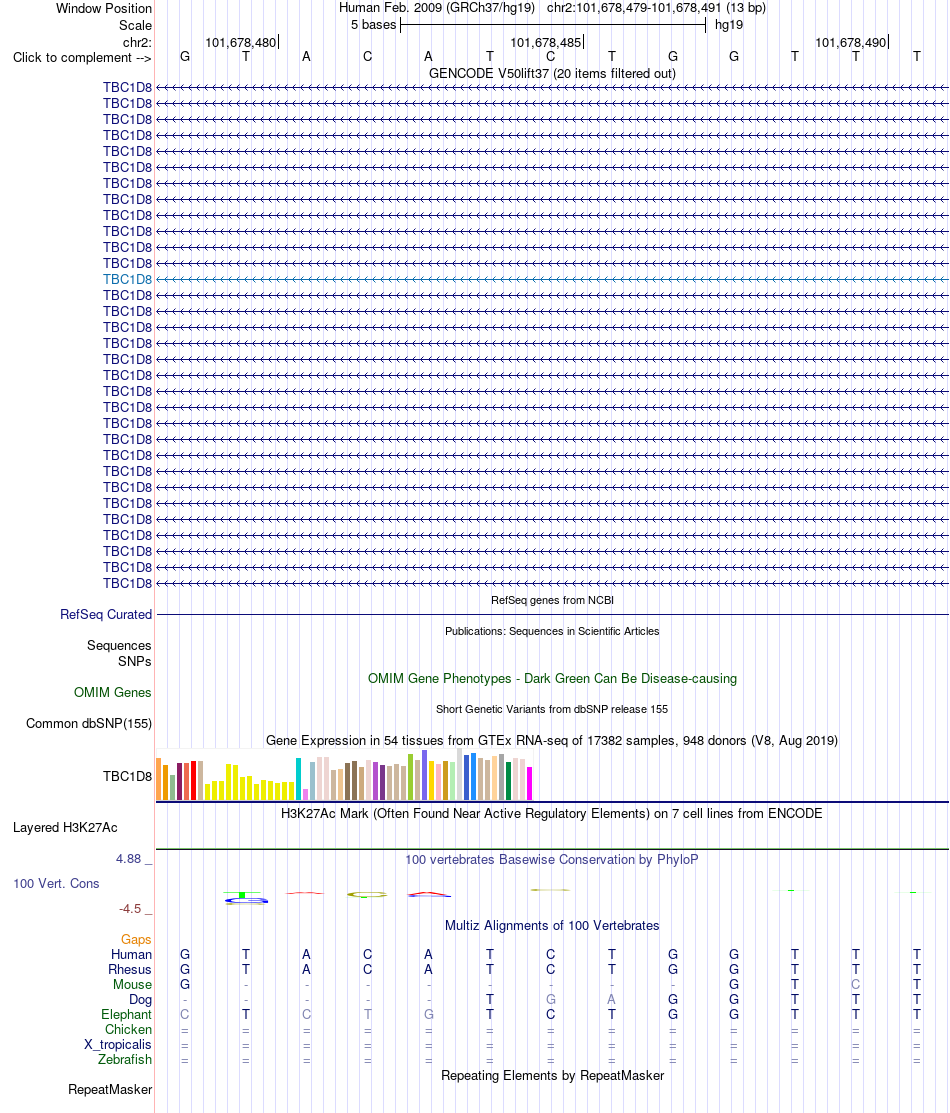Click the 'RepeatMasker' track label
950x1113 pixels.
pos(110,1090)
